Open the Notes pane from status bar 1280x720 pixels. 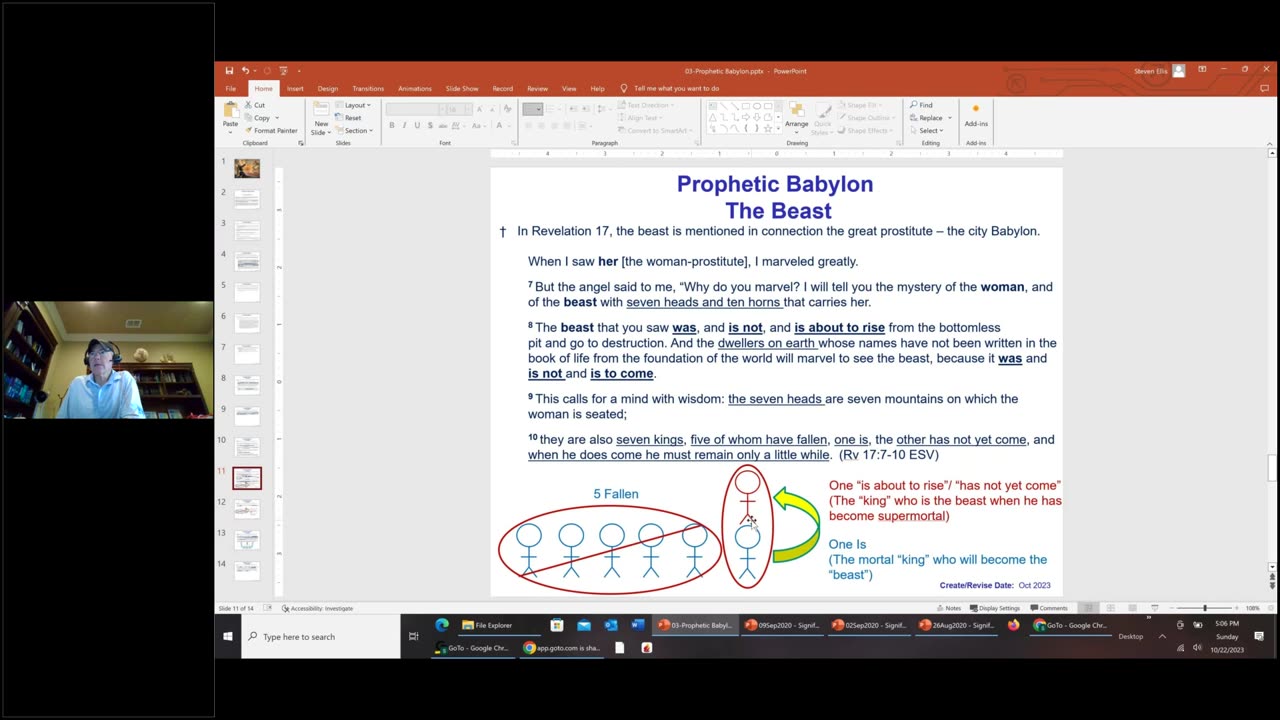pos(948,608)
